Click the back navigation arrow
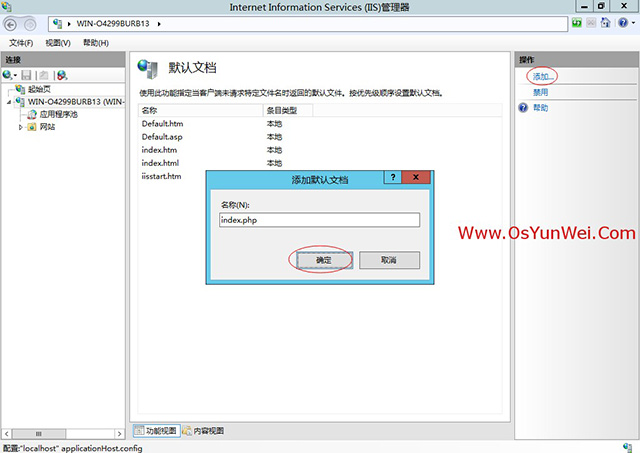 pos(12,23)
